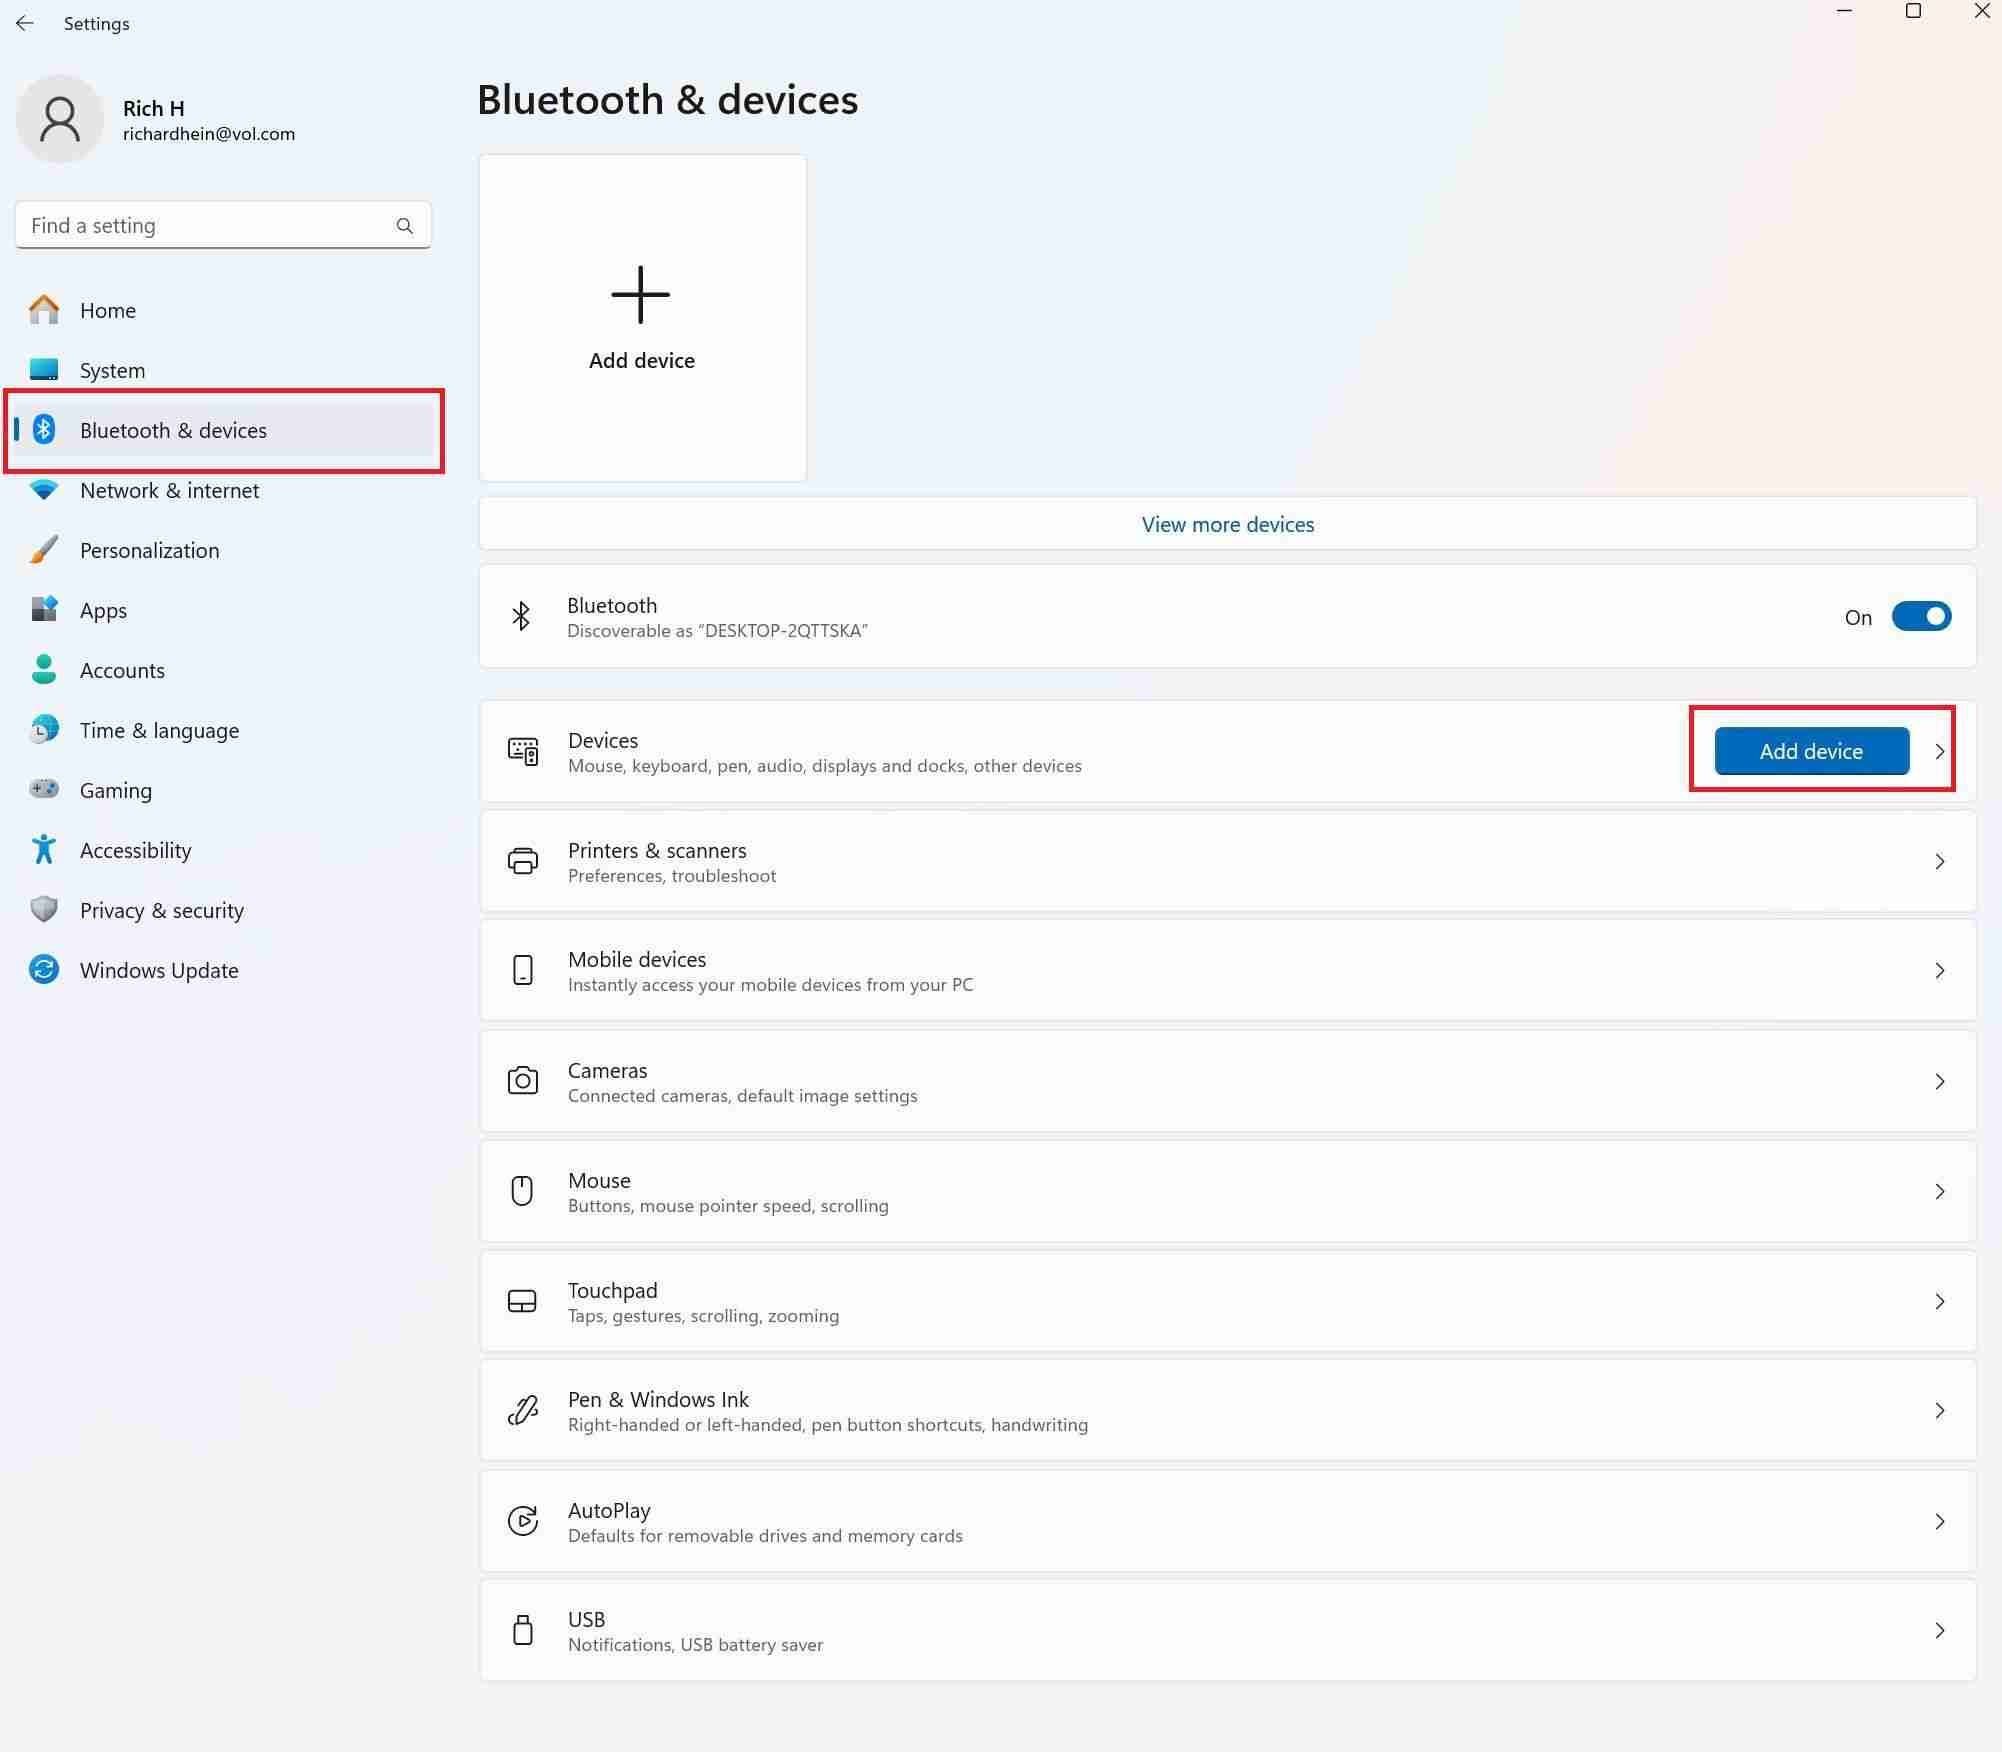Click the Network wifi icon
This screenshot has width=2002, height=1752.
click(44, 490)
